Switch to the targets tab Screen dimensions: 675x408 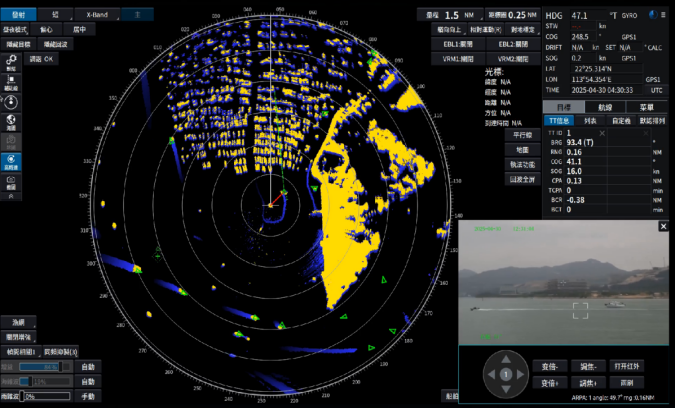coord(564,107)
